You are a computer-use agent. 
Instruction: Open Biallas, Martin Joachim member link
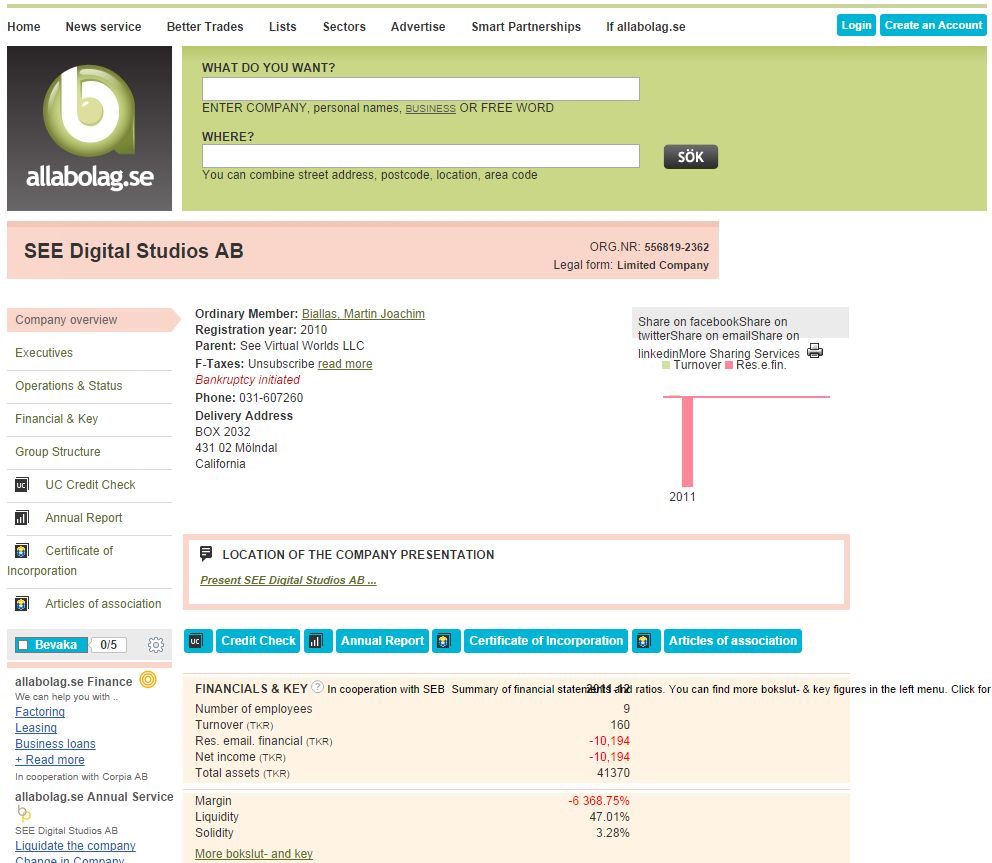coord(363,314)
